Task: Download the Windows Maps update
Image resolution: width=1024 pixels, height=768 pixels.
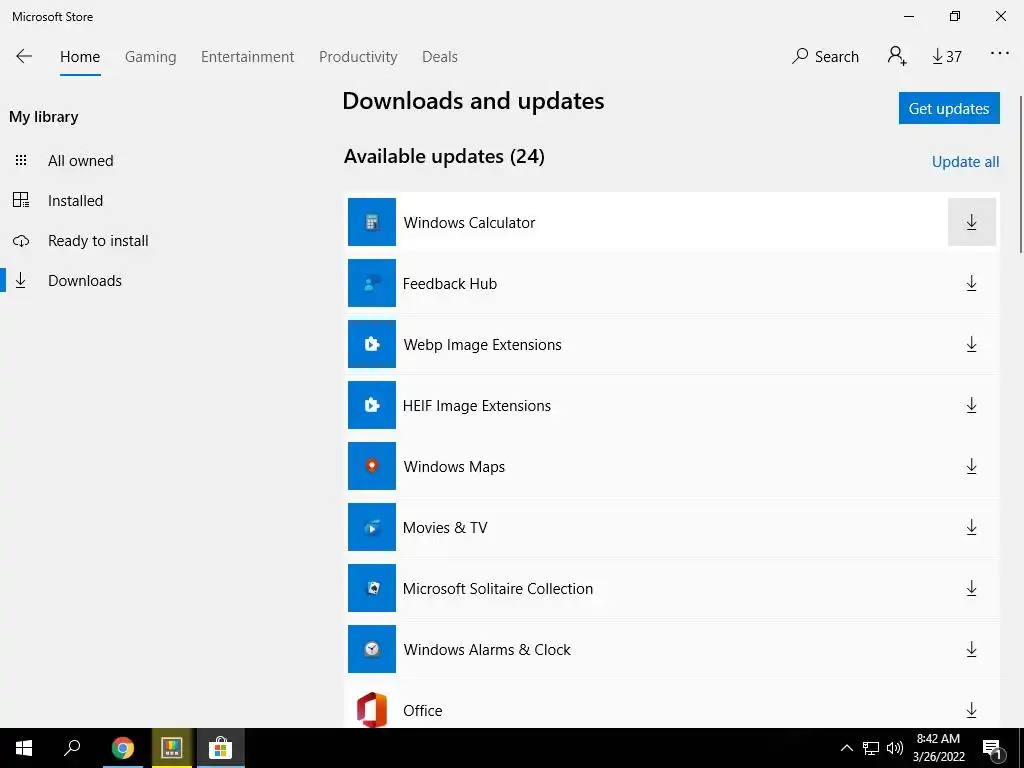Action: pos(971,466)
